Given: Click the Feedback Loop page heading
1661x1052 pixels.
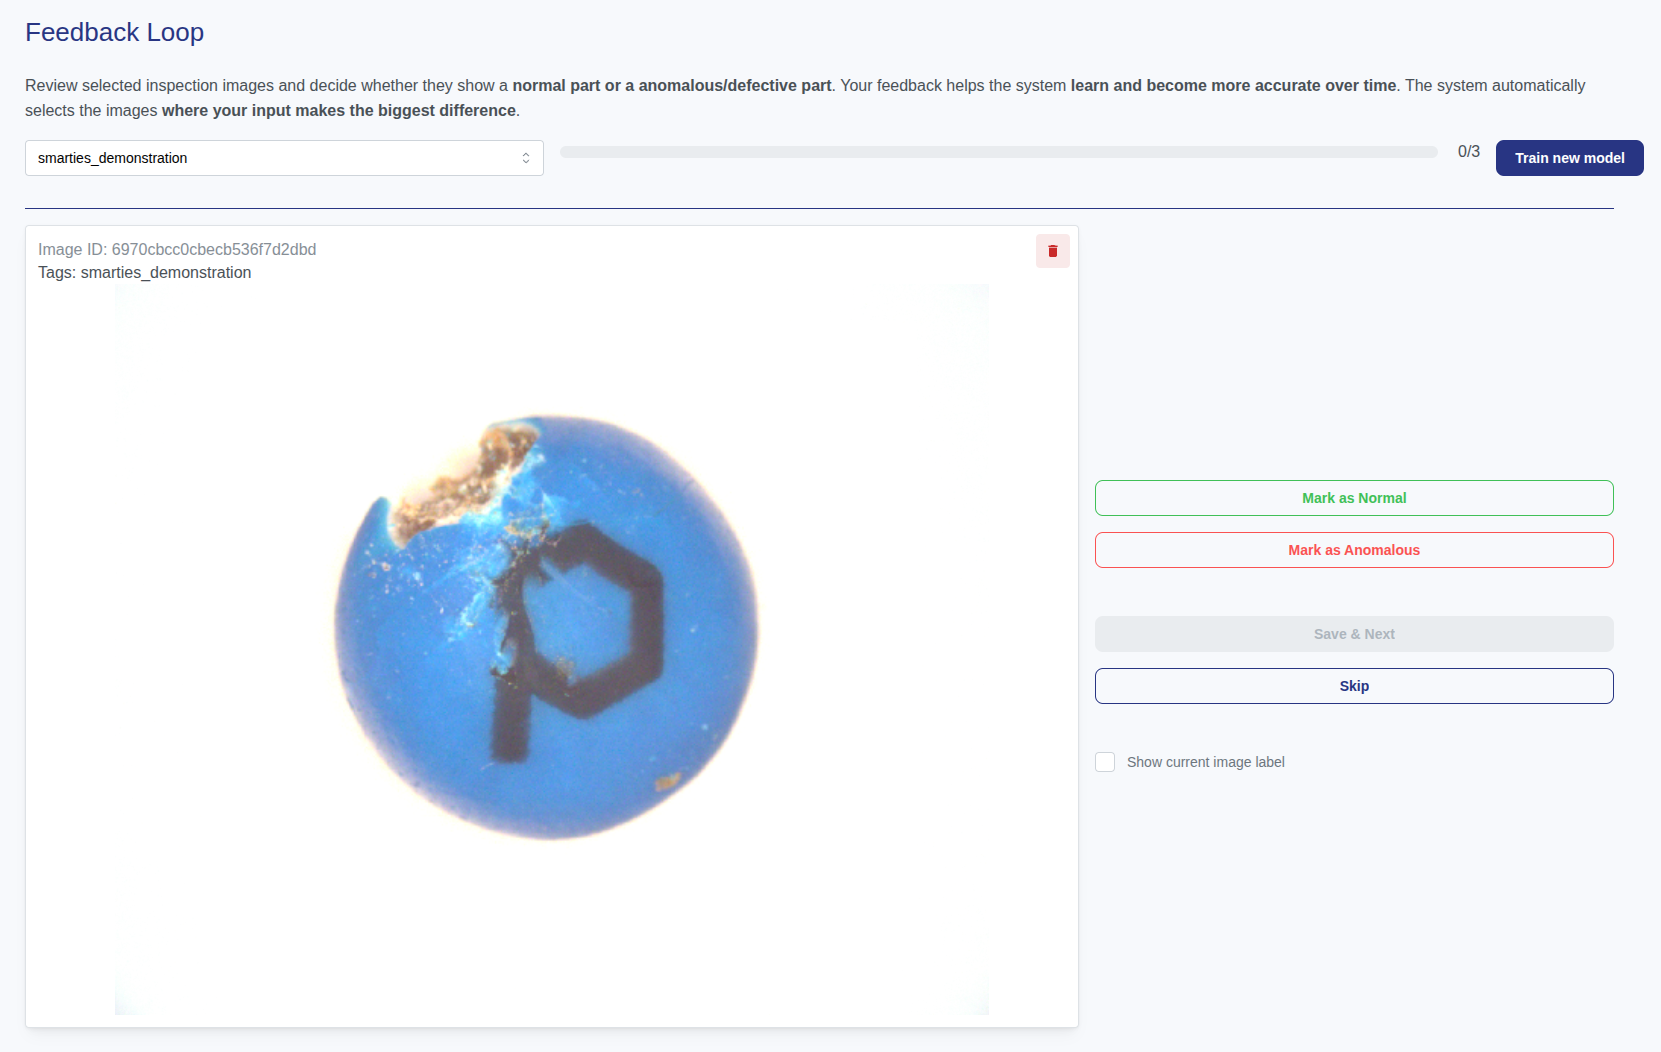Looking at the screenshot, I should (x=114, y=33).
